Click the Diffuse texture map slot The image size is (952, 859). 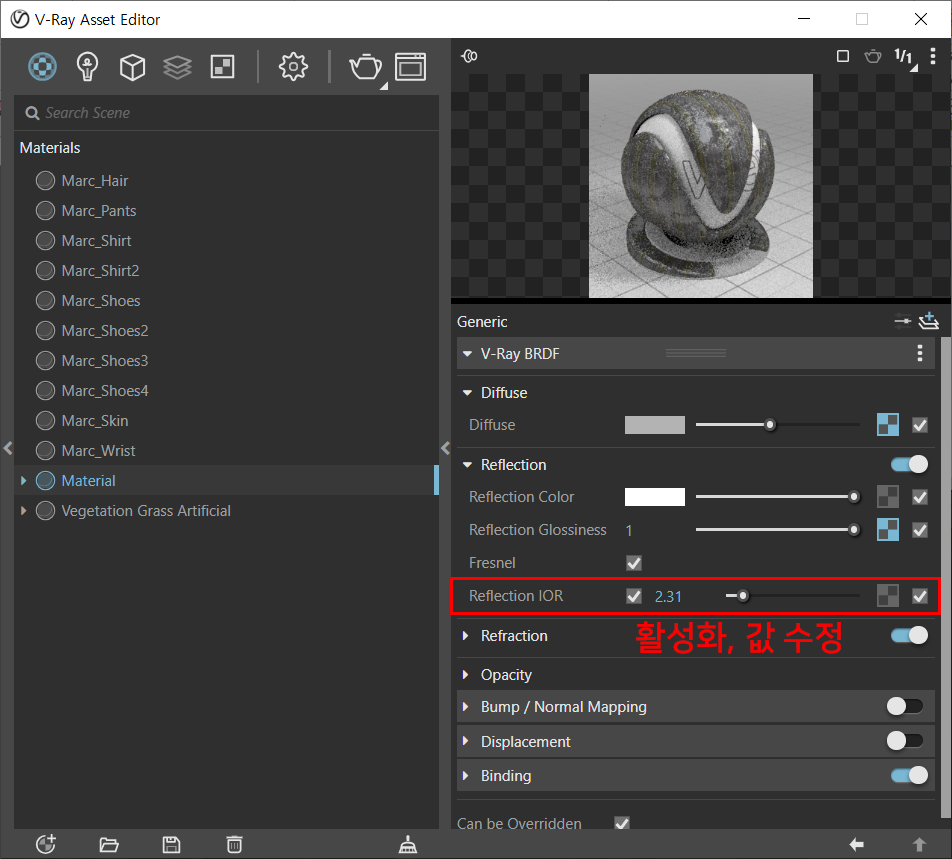888,425
